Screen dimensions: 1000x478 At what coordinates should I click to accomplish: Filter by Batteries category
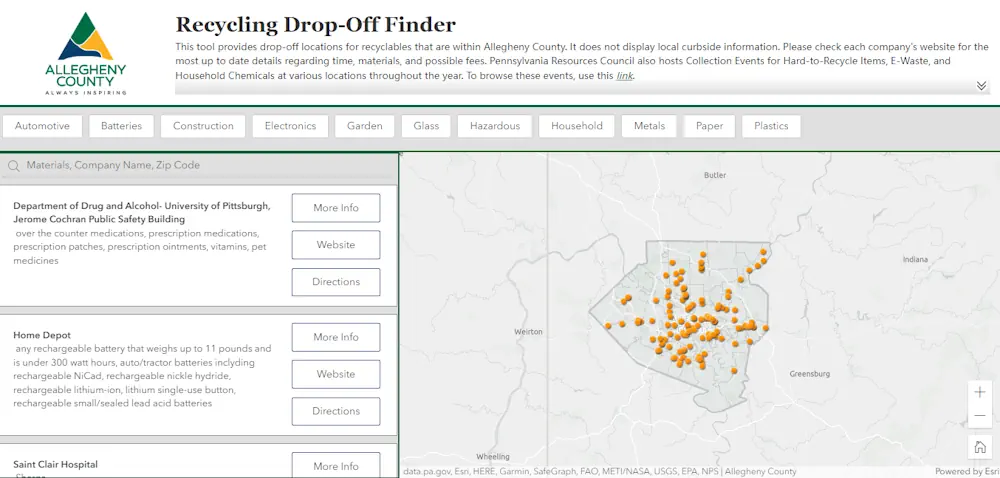121,126
